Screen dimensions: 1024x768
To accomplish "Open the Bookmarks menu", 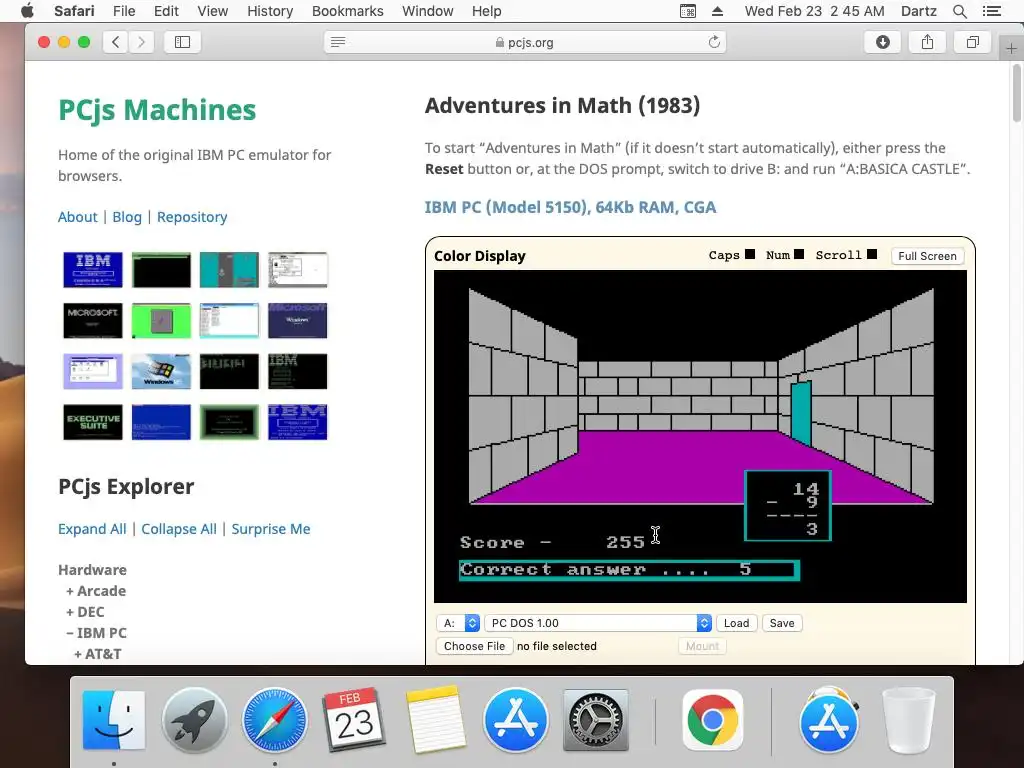I will 347,11.
